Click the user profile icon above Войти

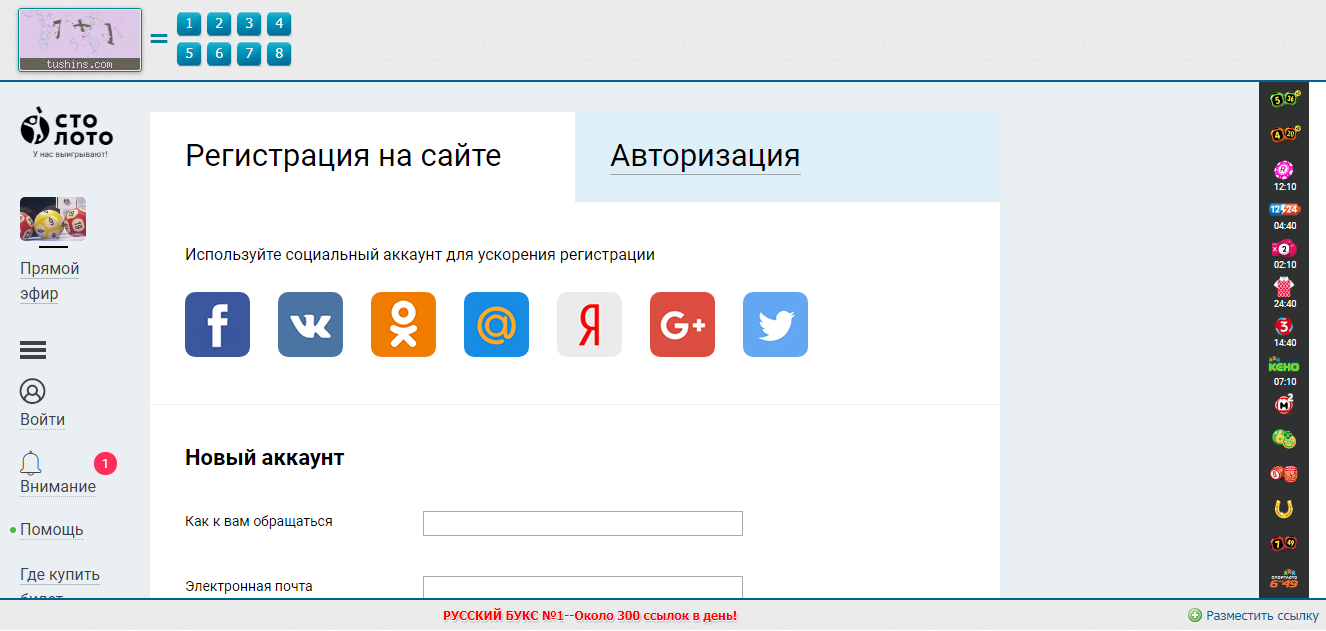(33, 391)
